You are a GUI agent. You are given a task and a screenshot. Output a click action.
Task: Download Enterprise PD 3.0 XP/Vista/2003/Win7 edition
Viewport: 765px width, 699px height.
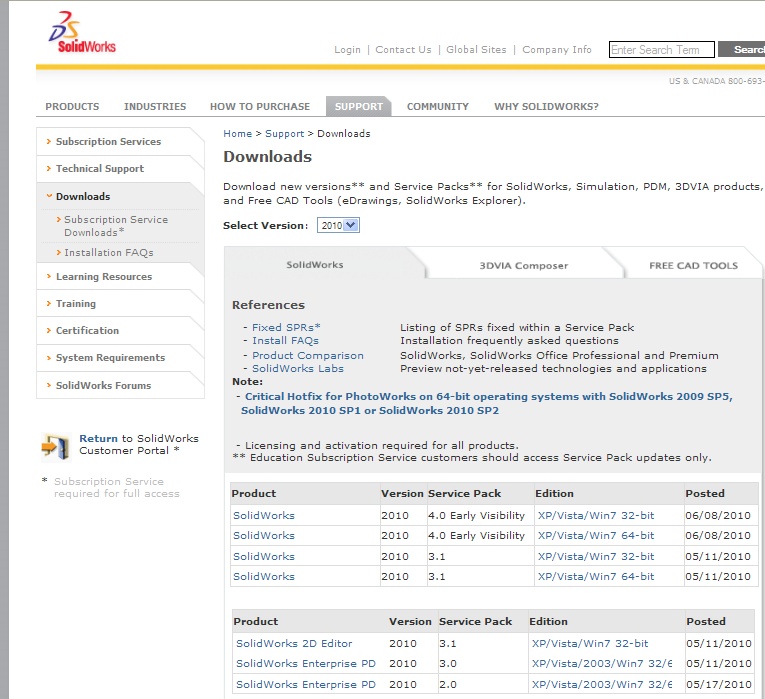tap(602, 663)
